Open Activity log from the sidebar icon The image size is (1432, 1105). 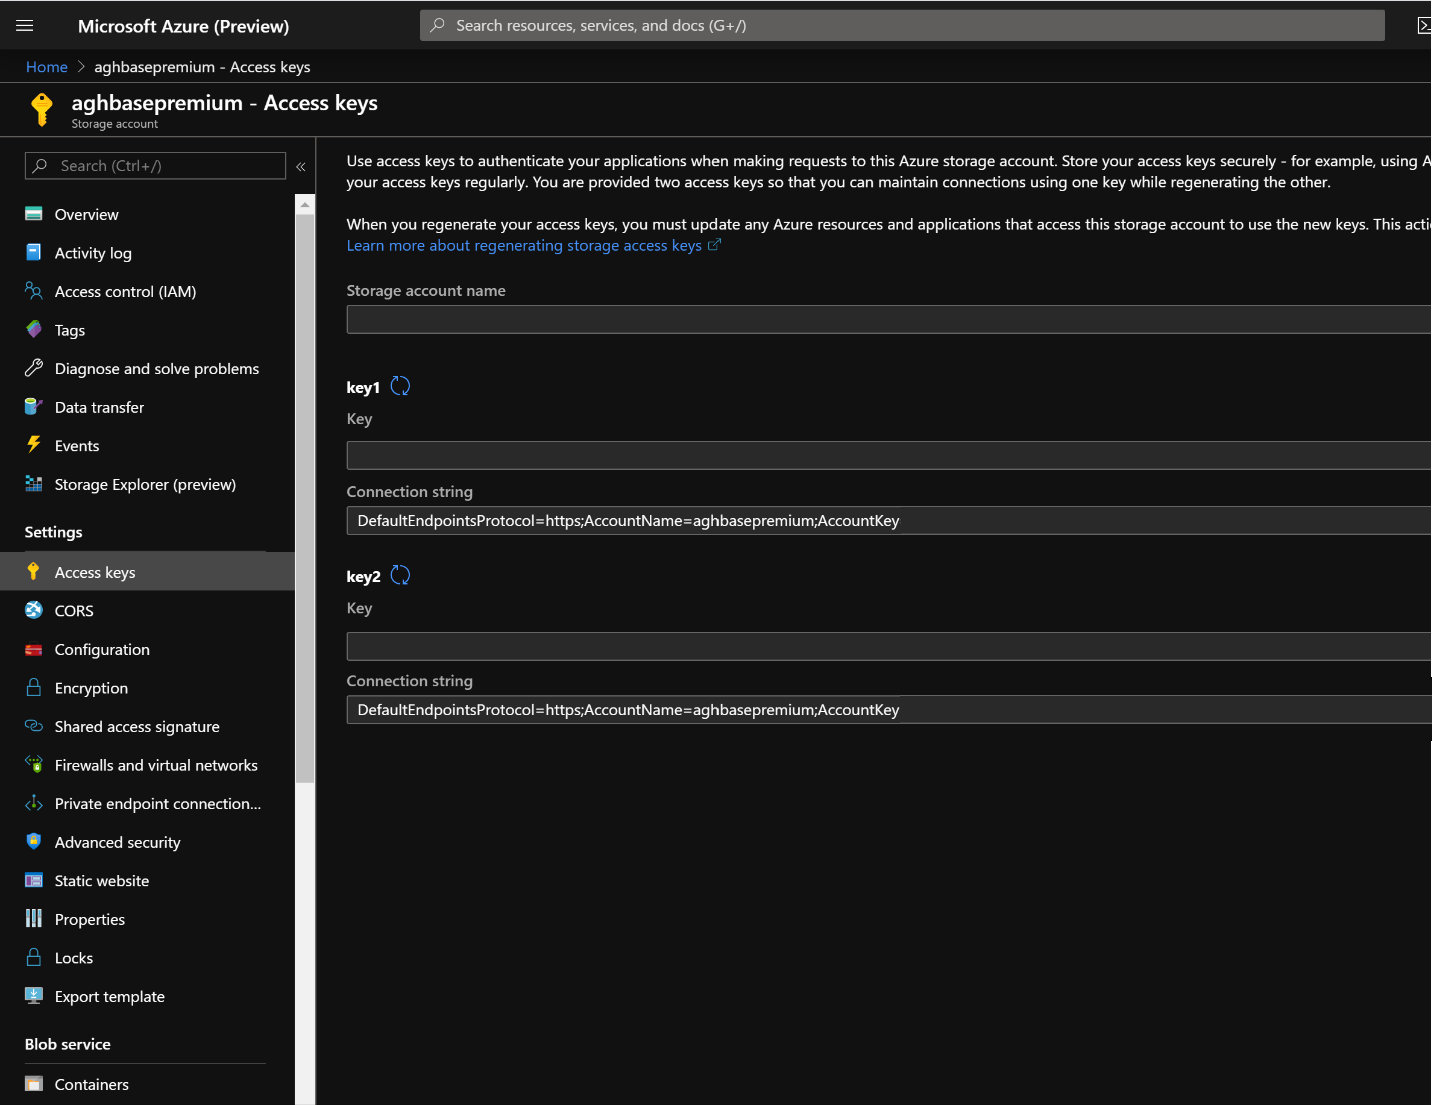pos(33,252)
